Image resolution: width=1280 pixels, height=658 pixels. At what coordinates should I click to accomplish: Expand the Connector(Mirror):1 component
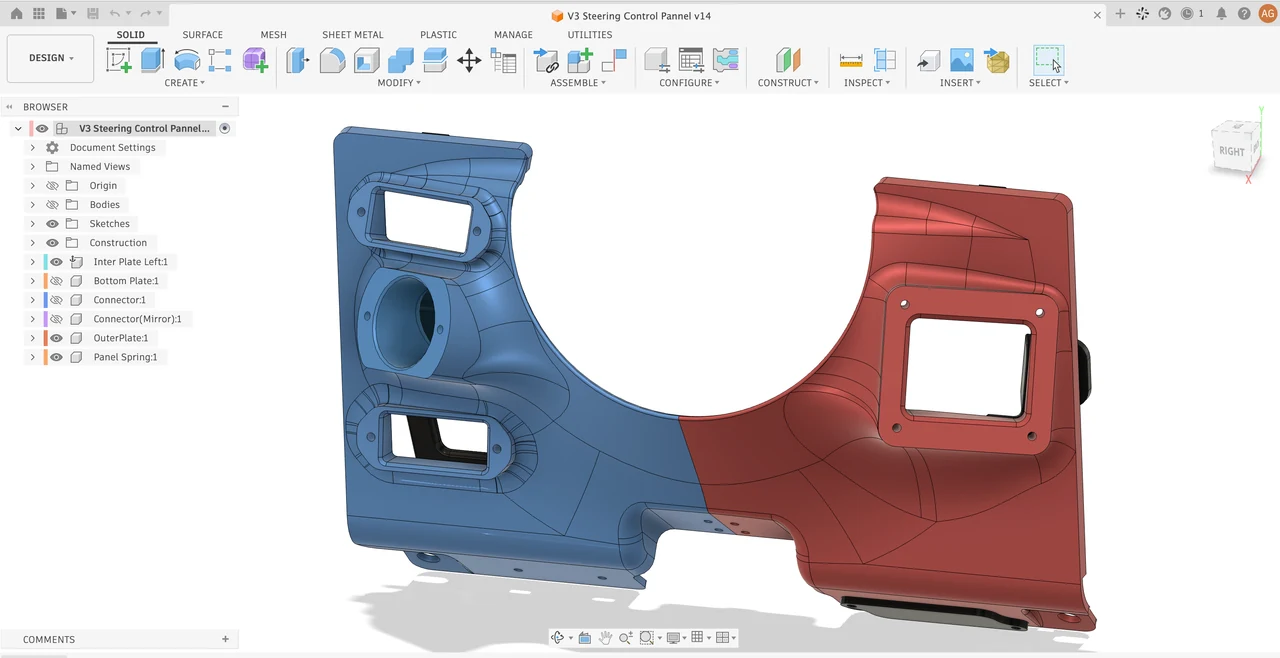[32, 319]
